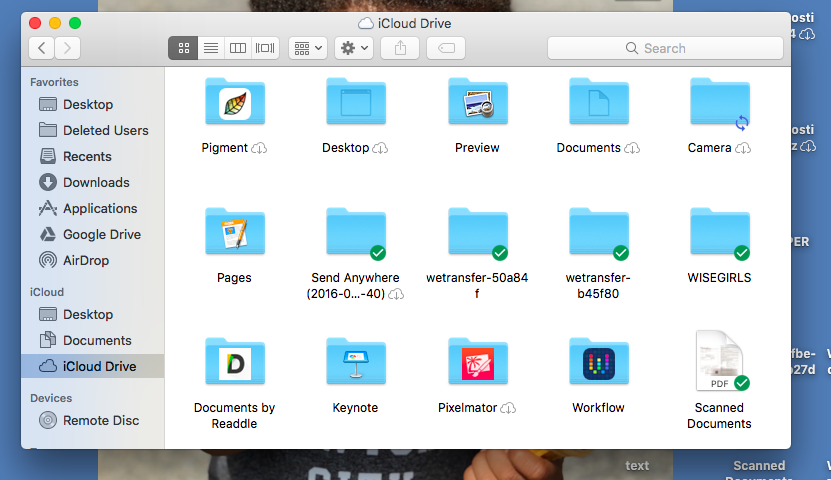The image size is (831, 480).
Task: Click the cloud download icon beside Documents
Action: point(632,148)
